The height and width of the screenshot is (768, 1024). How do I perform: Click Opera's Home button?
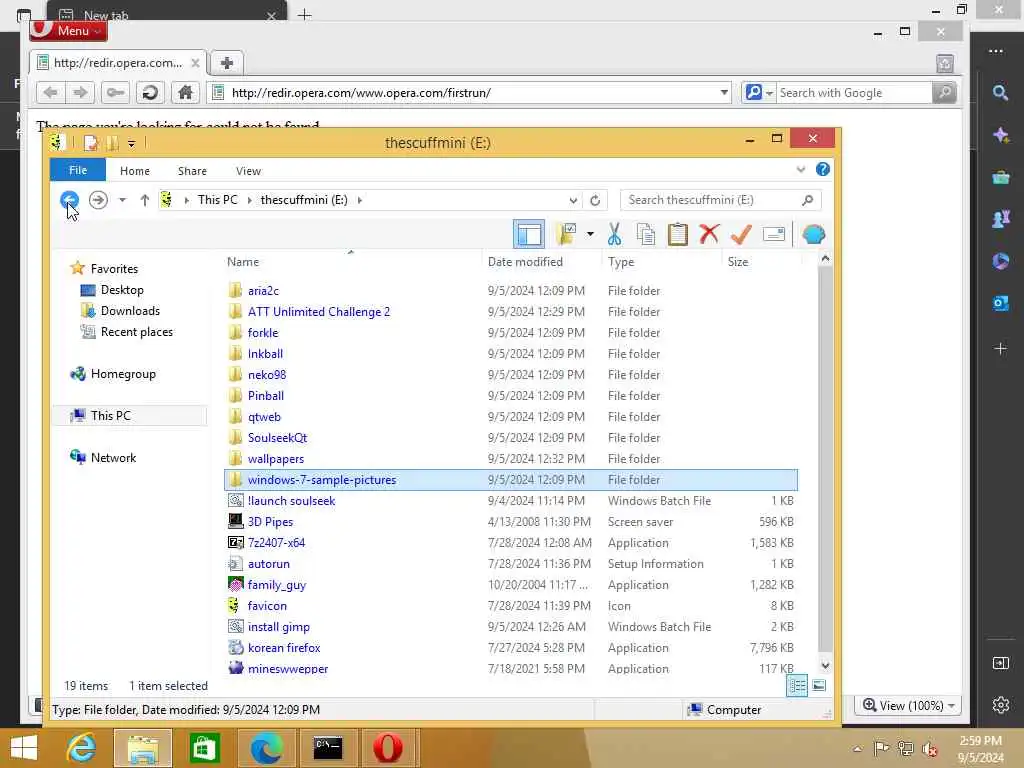[185, 93]
